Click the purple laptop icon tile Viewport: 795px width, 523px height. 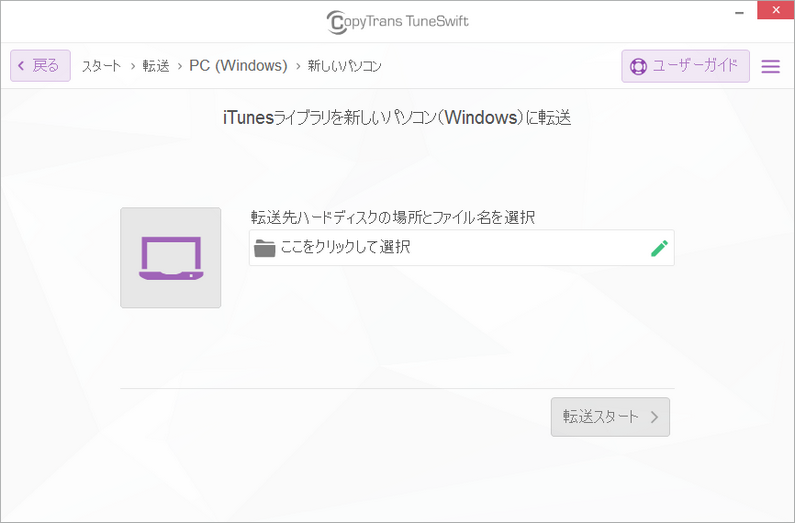[x=170, y=257]
